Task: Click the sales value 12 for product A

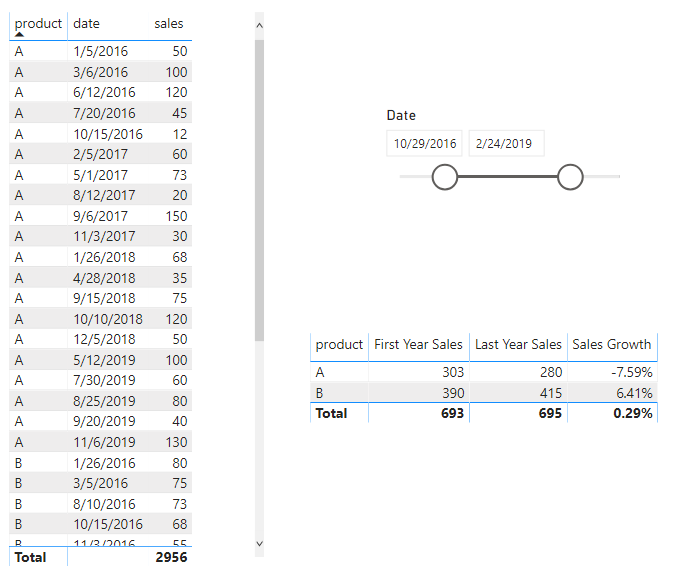Action: pyautogui.click(x=180, y=134)
